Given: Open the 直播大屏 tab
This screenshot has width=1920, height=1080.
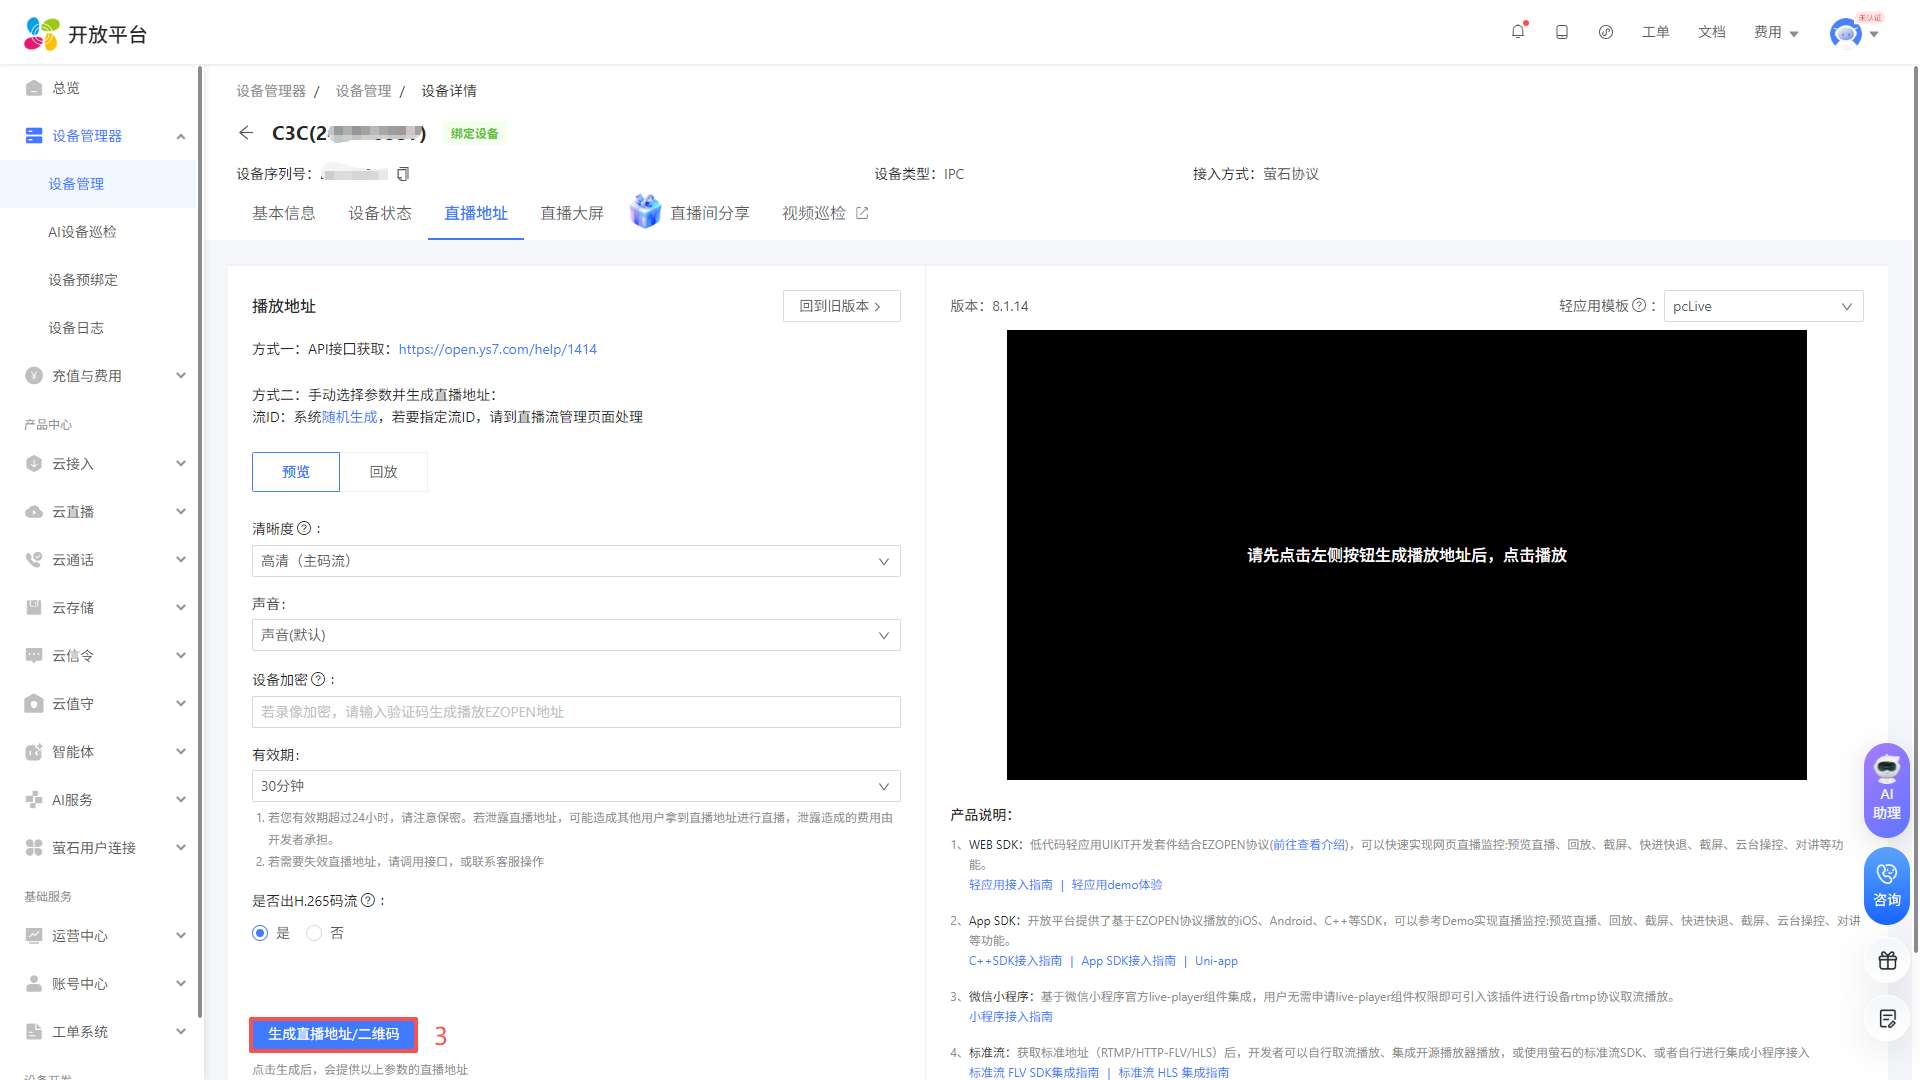Looking at the screenshot, I should (x=572, y=213).
